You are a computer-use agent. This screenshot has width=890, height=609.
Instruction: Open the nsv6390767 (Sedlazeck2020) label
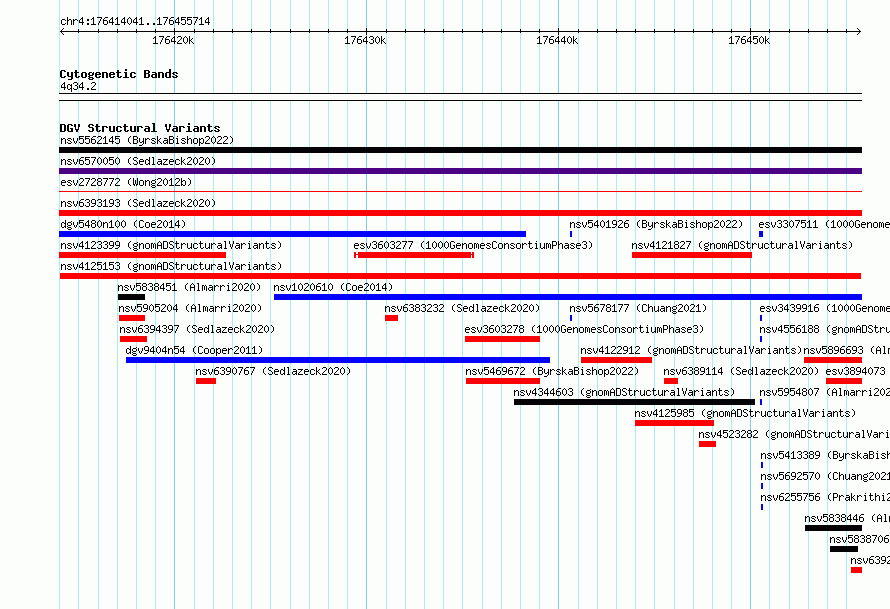[273, 371]
